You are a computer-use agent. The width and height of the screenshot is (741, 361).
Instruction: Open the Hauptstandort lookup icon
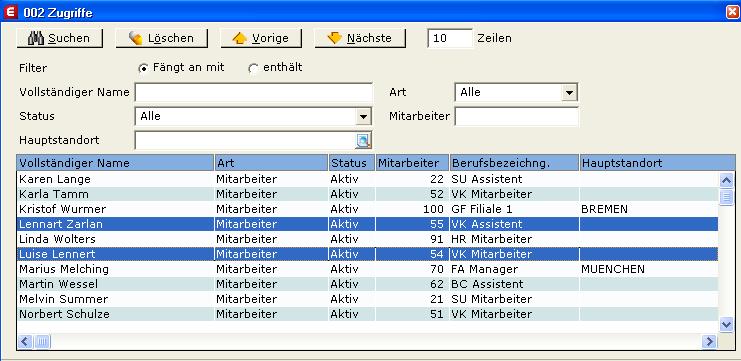coord(363,140)
